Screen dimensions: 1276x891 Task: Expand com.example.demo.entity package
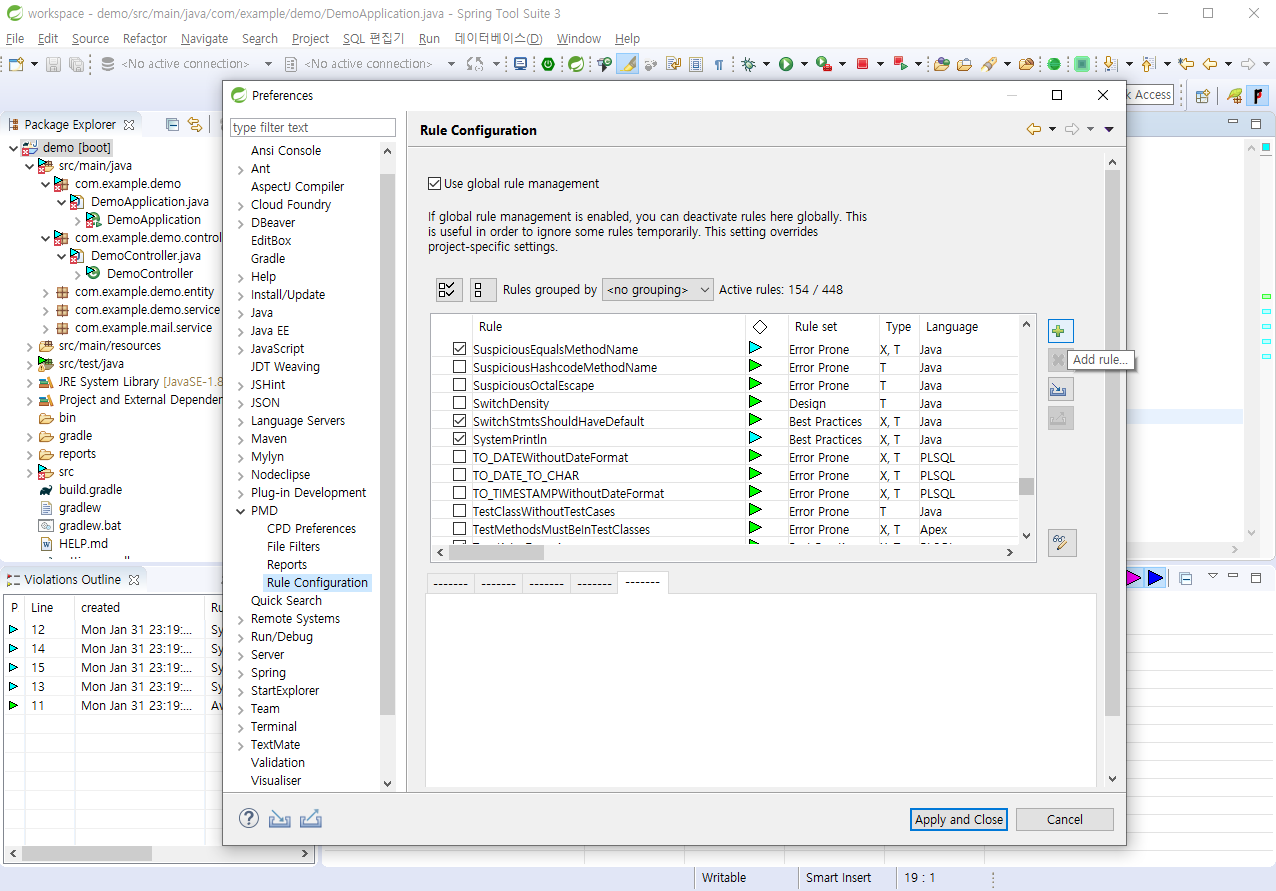click(x=45, y=292)
